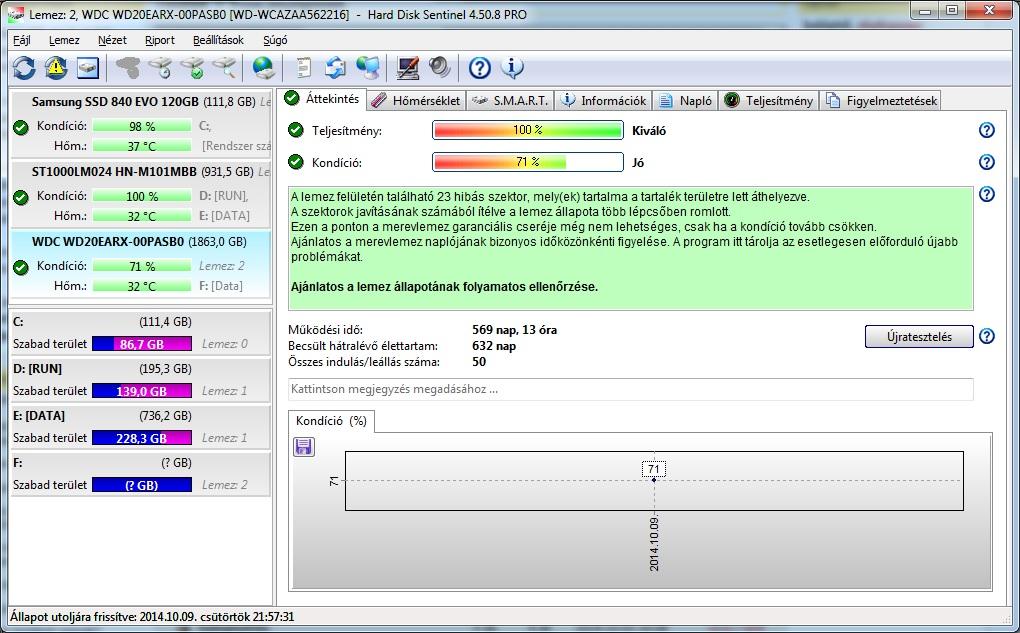Click green check icon beside Samsung SSD Kondíció

(x=21, y=127)
